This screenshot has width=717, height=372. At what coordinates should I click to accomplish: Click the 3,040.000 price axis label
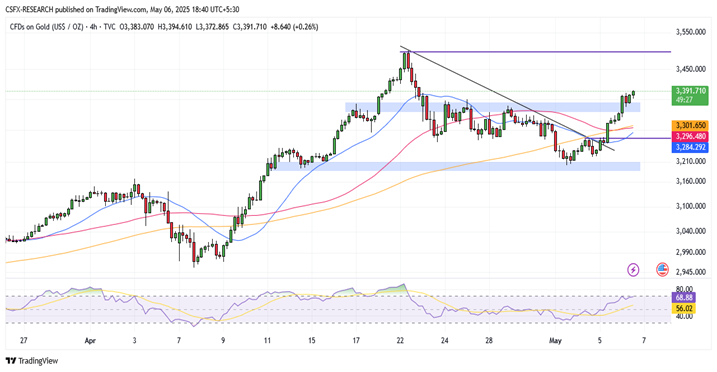pos(690,231)
